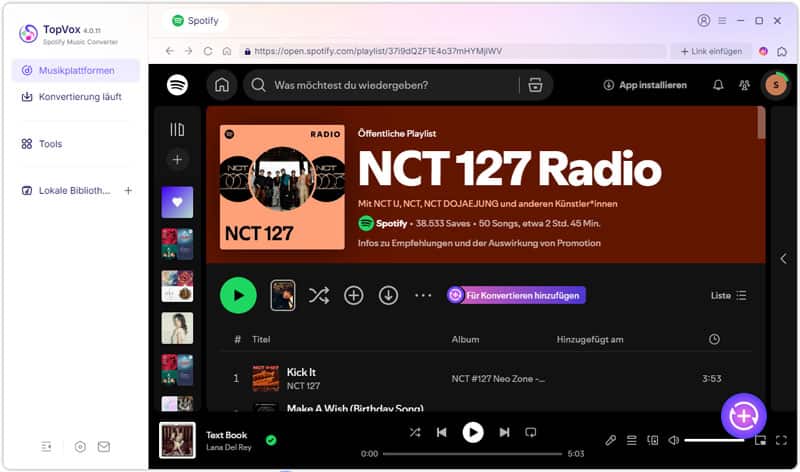The width and height of the screenshot is (800, 472).
Task: Seek in the track progress bar
Action: (472, 454)
